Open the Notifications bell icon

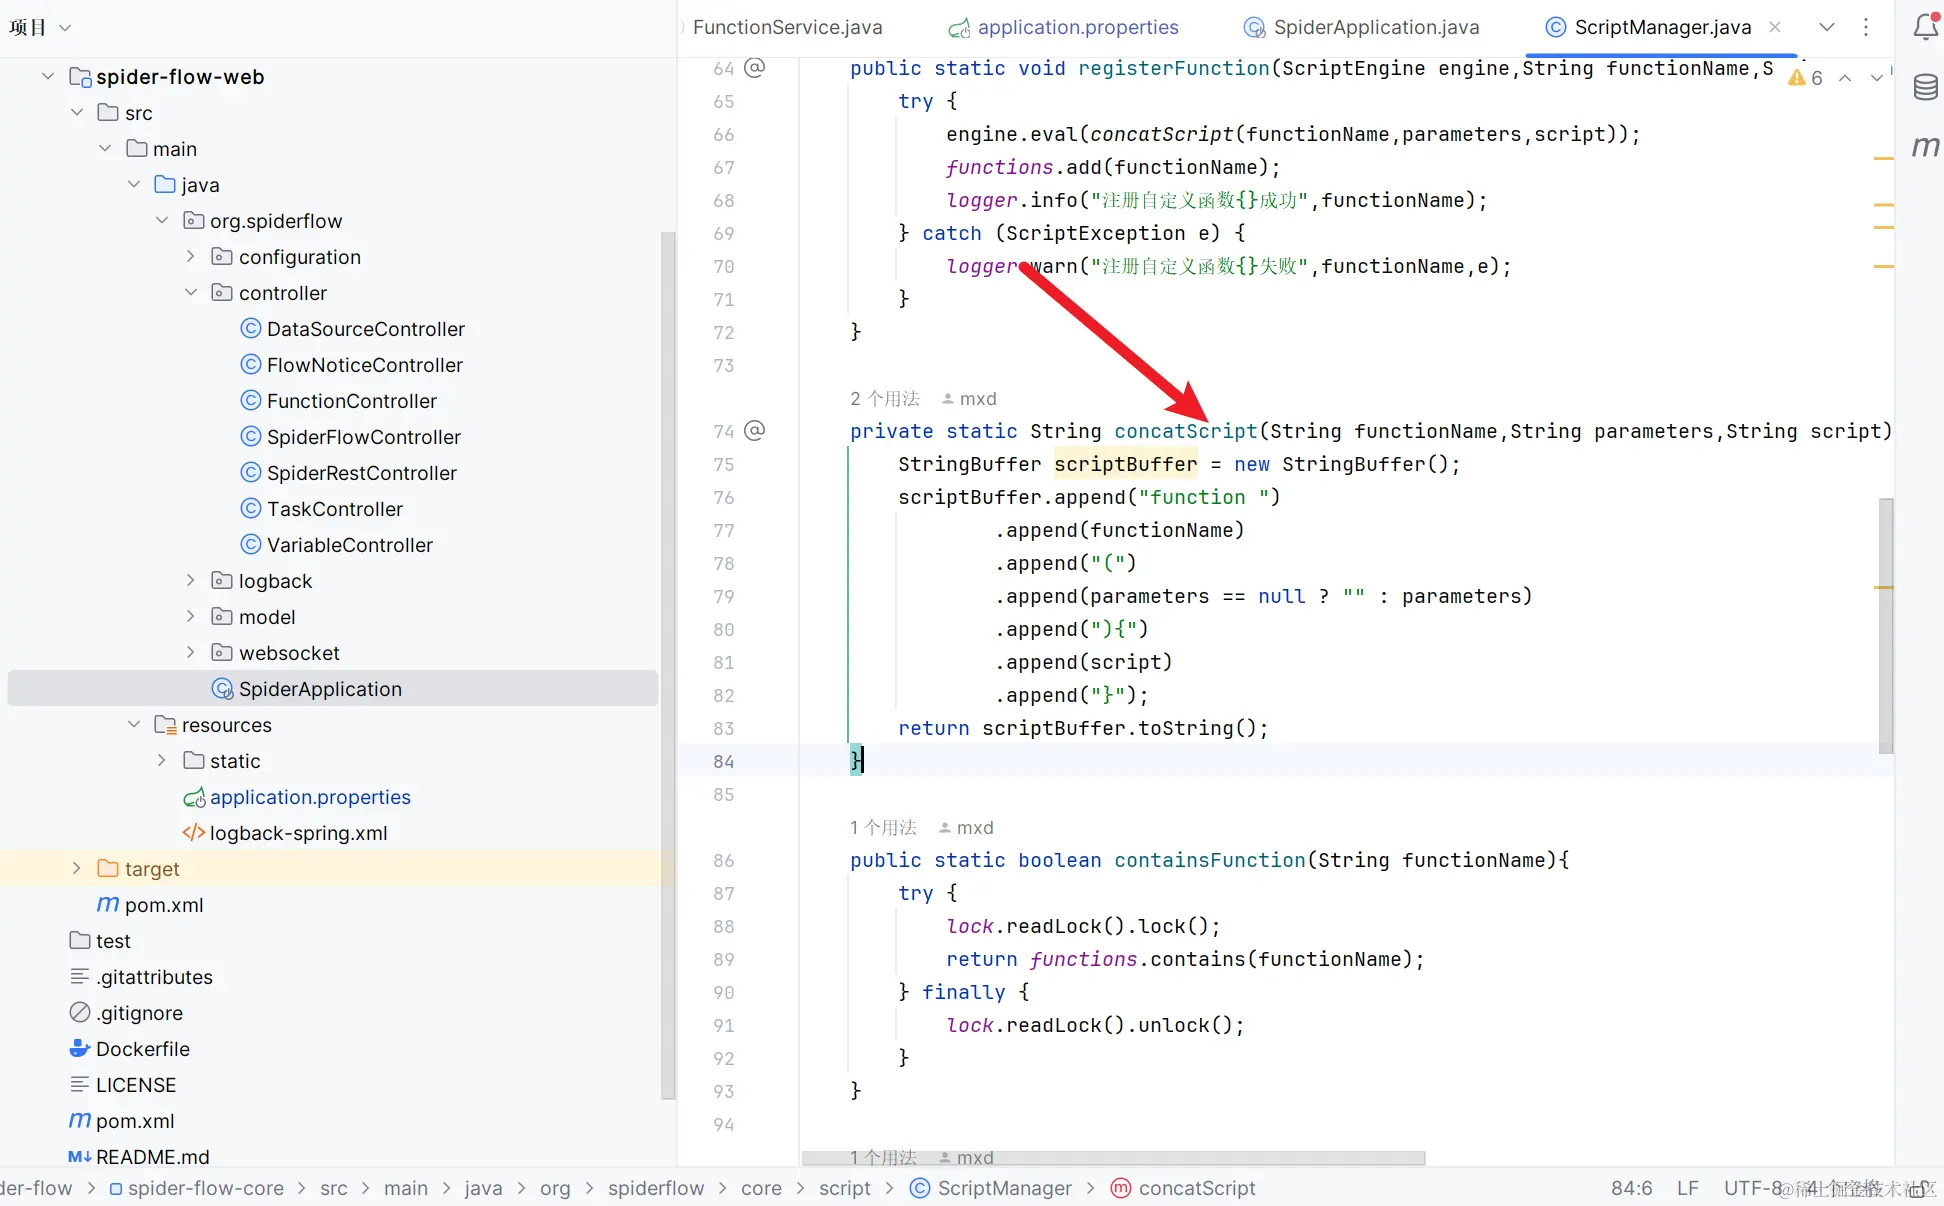1924,27
